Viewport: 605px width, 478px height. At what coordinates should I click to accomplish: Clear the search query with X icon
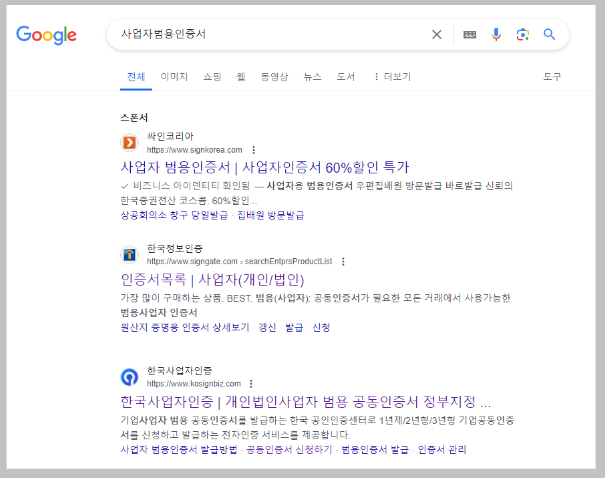436,35
